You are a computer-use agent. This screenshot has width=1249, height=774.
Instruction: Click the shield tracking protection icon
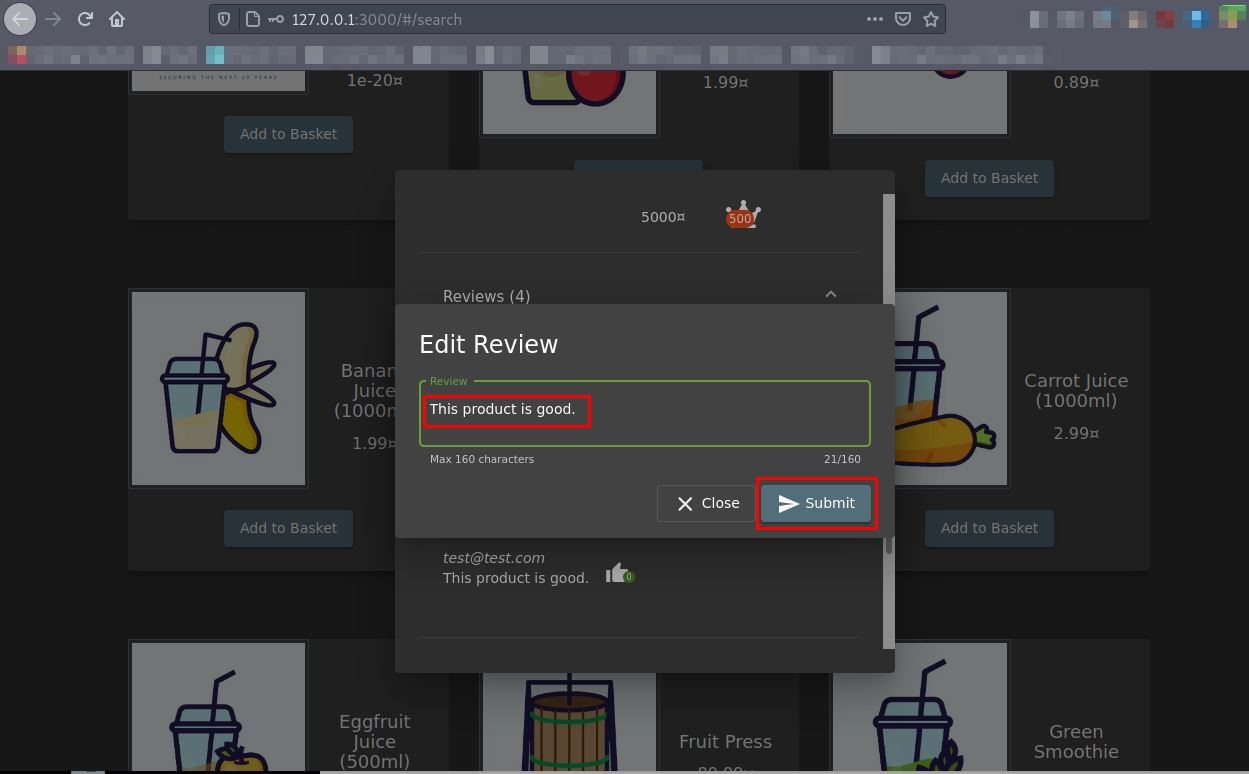225,19
